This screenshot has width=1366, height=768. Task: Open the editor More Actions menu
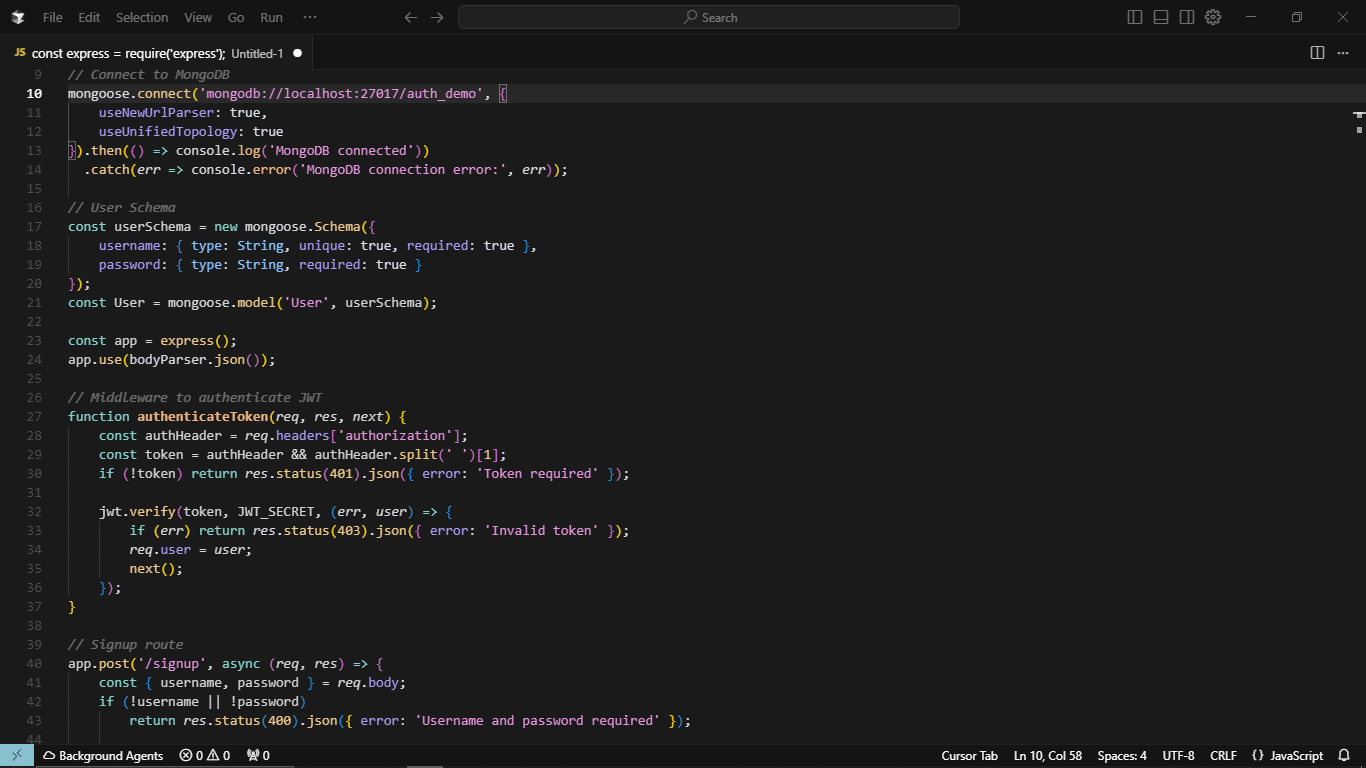tap(1345, 53)
